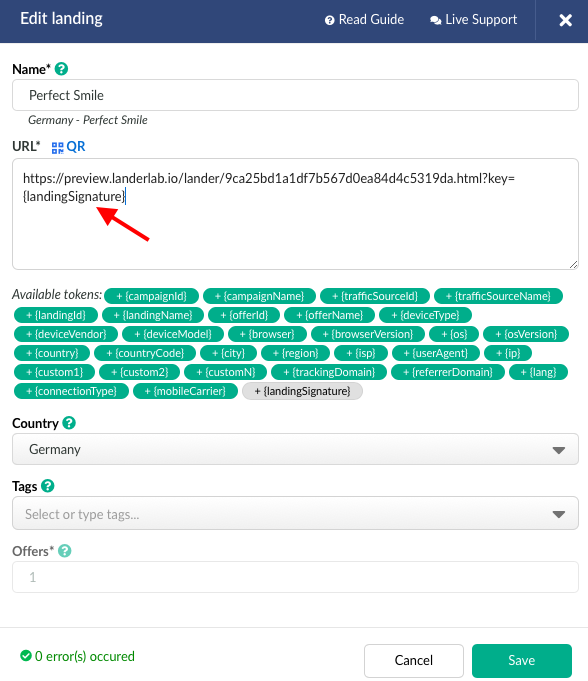The height and width of the screenshot is (681, 588).
Task: Insert the {mobileCarrier} token
Action: [x=185, y=391]
